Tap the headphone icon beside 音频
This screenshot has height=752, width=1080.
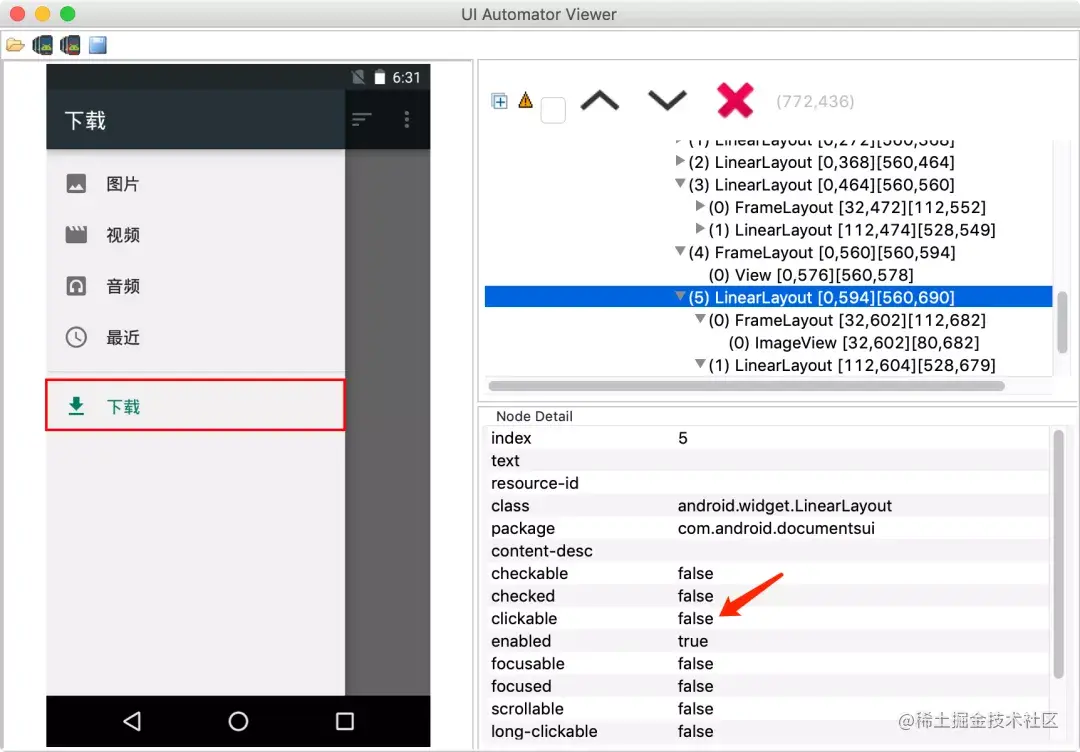[x=76, y=286]
